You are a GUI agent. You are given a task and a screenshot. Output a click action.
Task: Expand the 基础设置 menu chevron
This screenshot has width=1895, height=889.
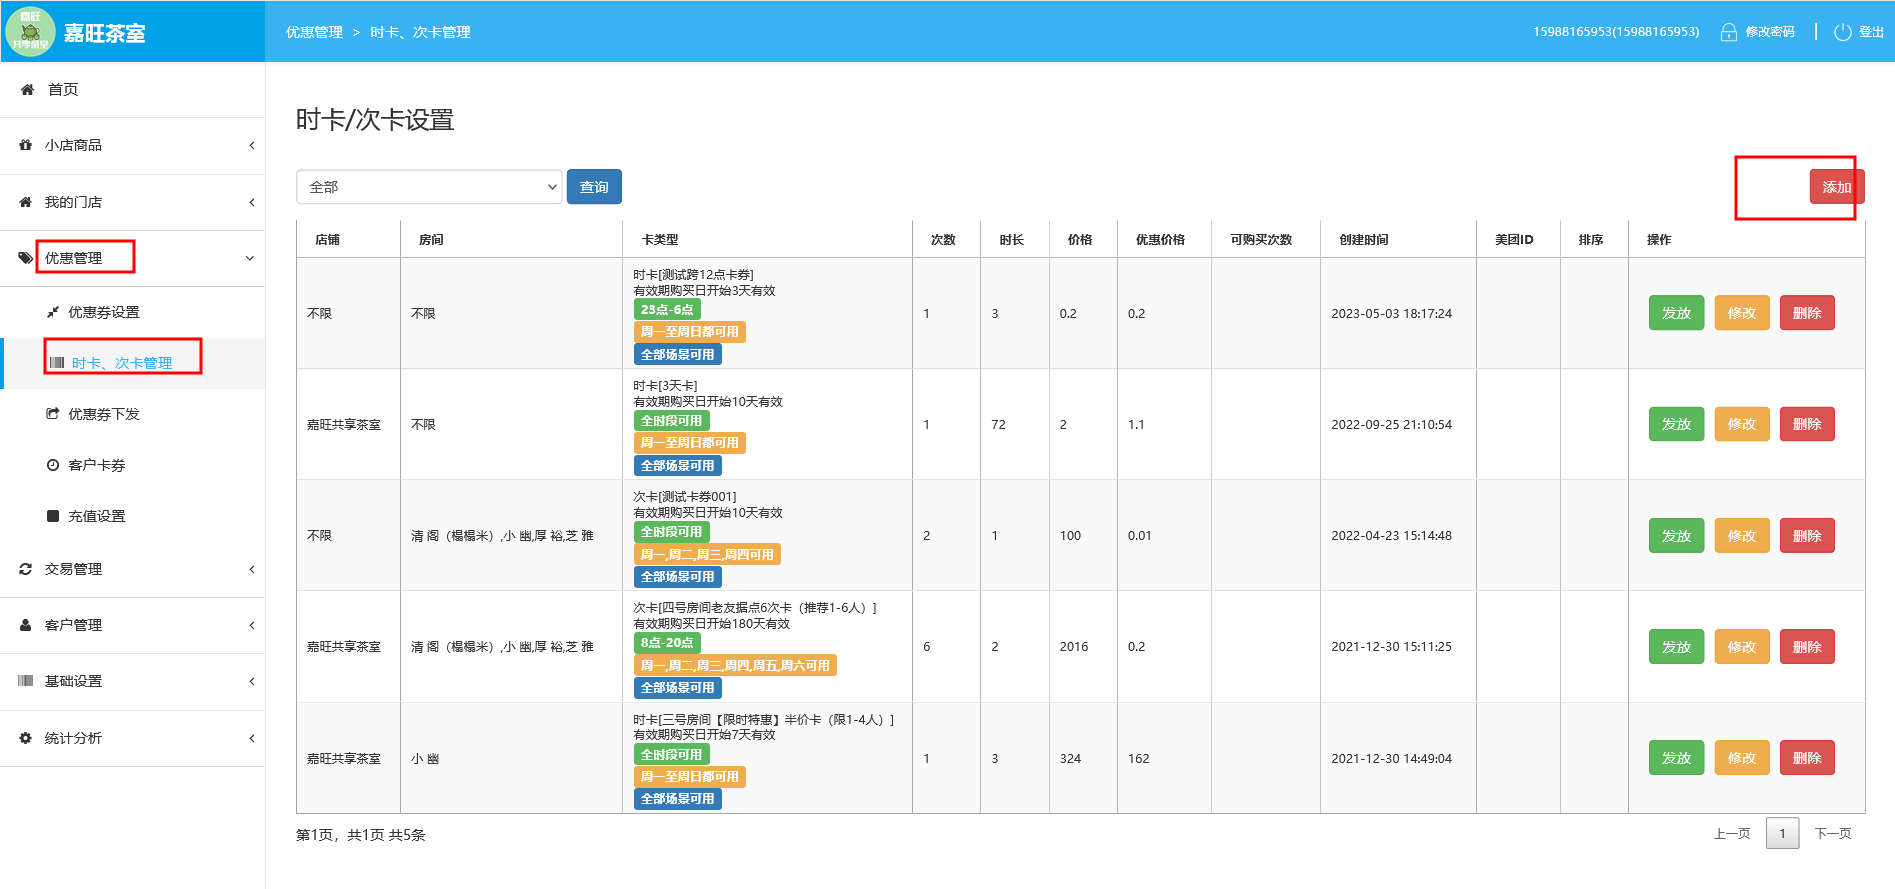tap(251, 681)
